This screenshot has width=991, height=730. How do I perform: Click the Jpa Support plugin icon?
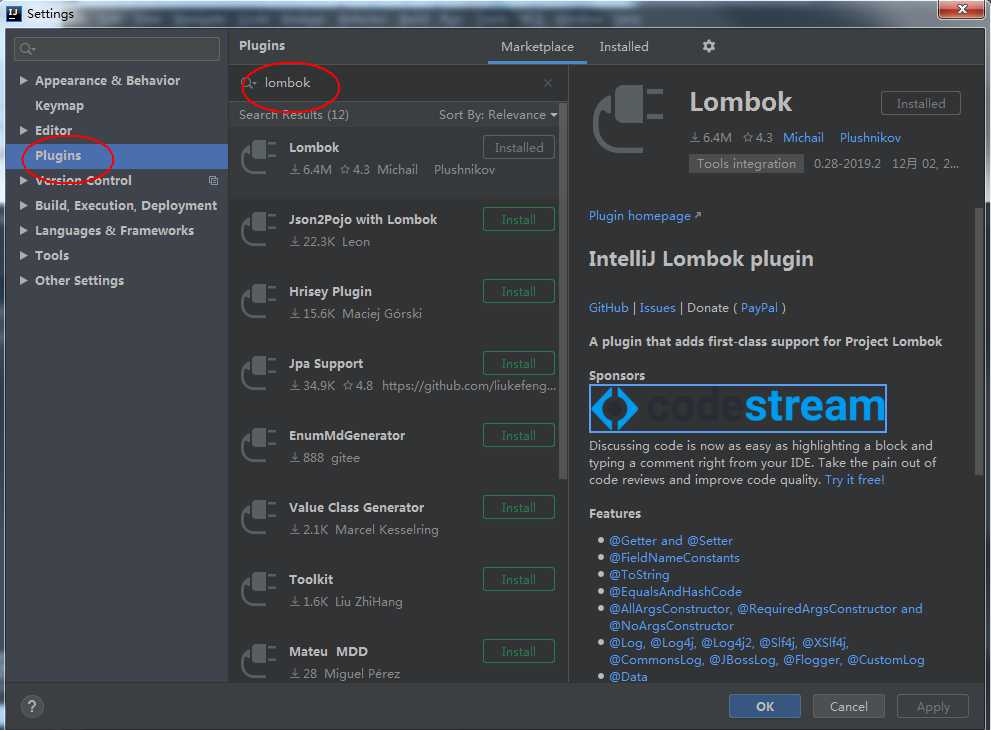click(259, 374)
